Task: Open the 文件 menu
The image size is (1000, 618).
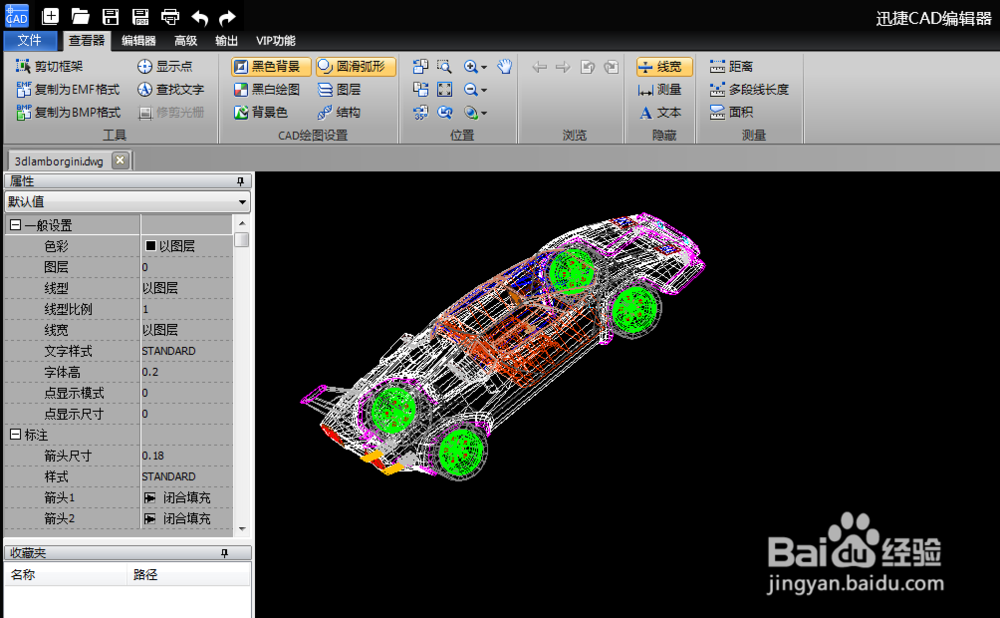Action: (x=30, y=41)
